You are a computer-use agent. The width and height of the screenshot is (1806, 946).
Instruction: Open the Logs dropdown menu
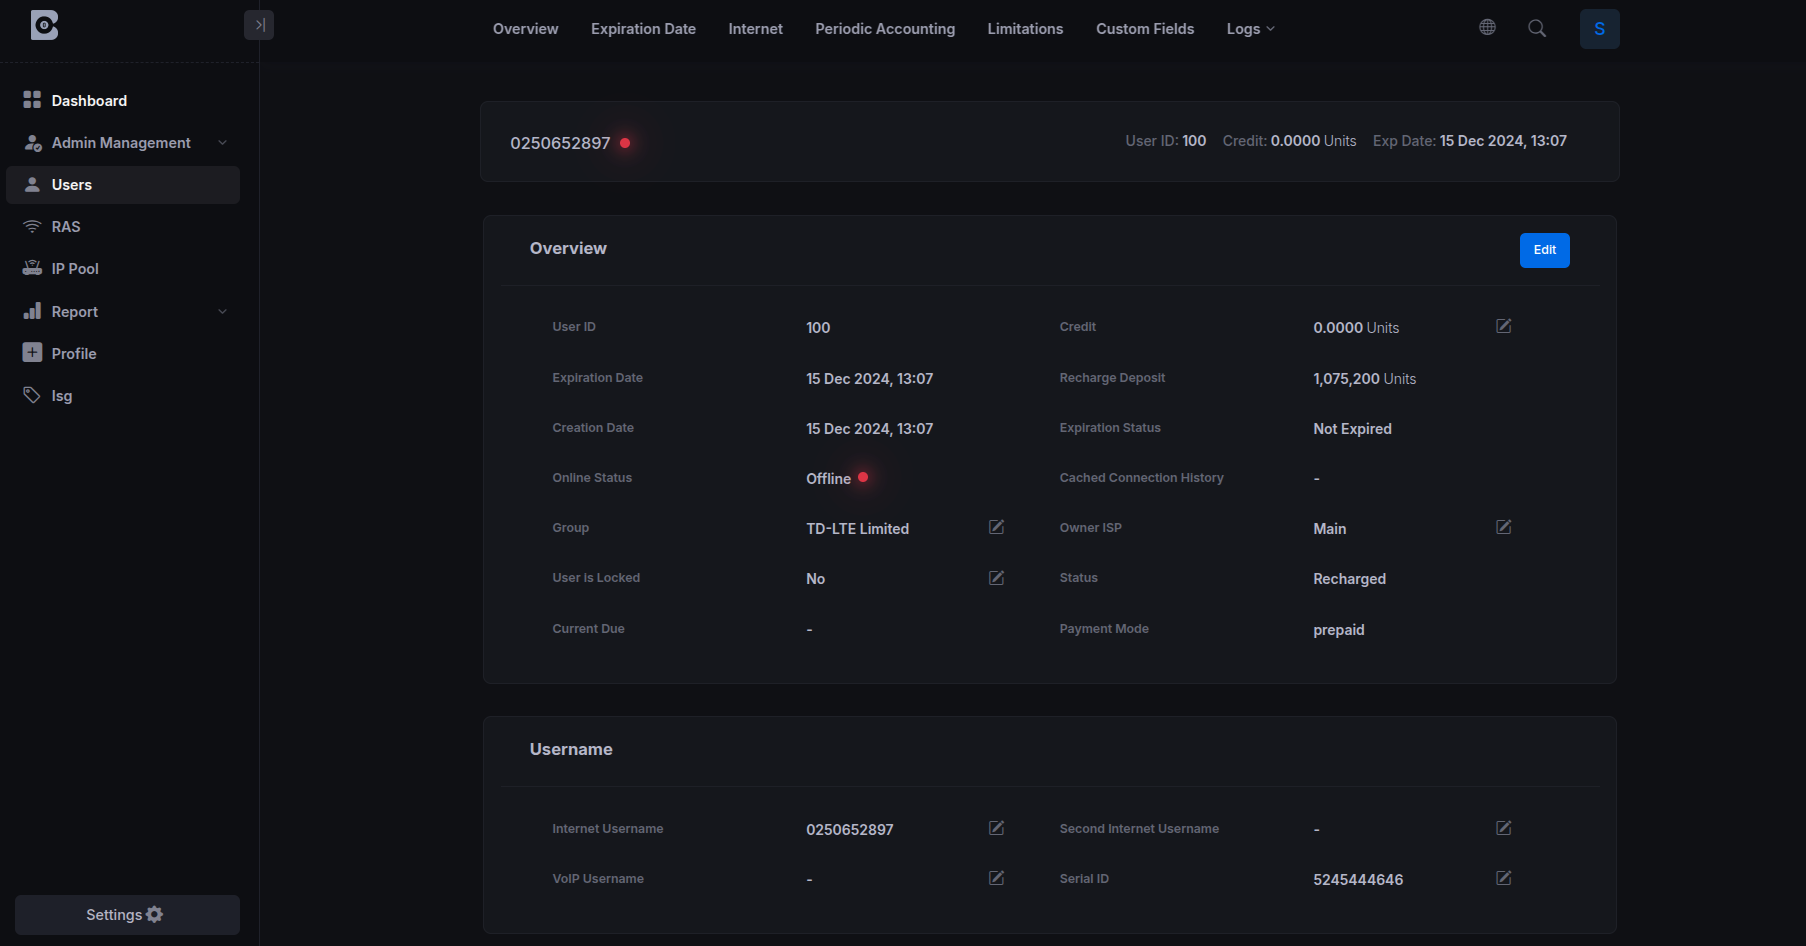(1248, 28)
